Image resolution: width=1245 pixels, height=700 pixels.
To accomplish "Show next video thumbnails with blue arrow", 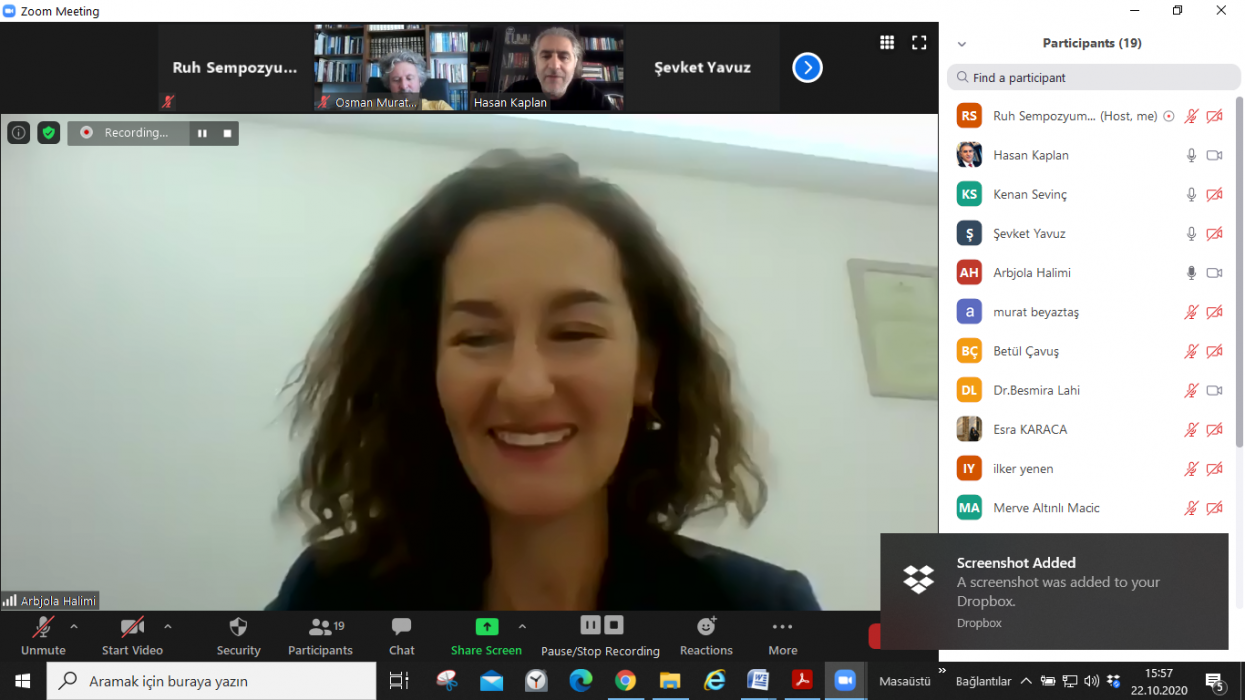I will point(807,67).
